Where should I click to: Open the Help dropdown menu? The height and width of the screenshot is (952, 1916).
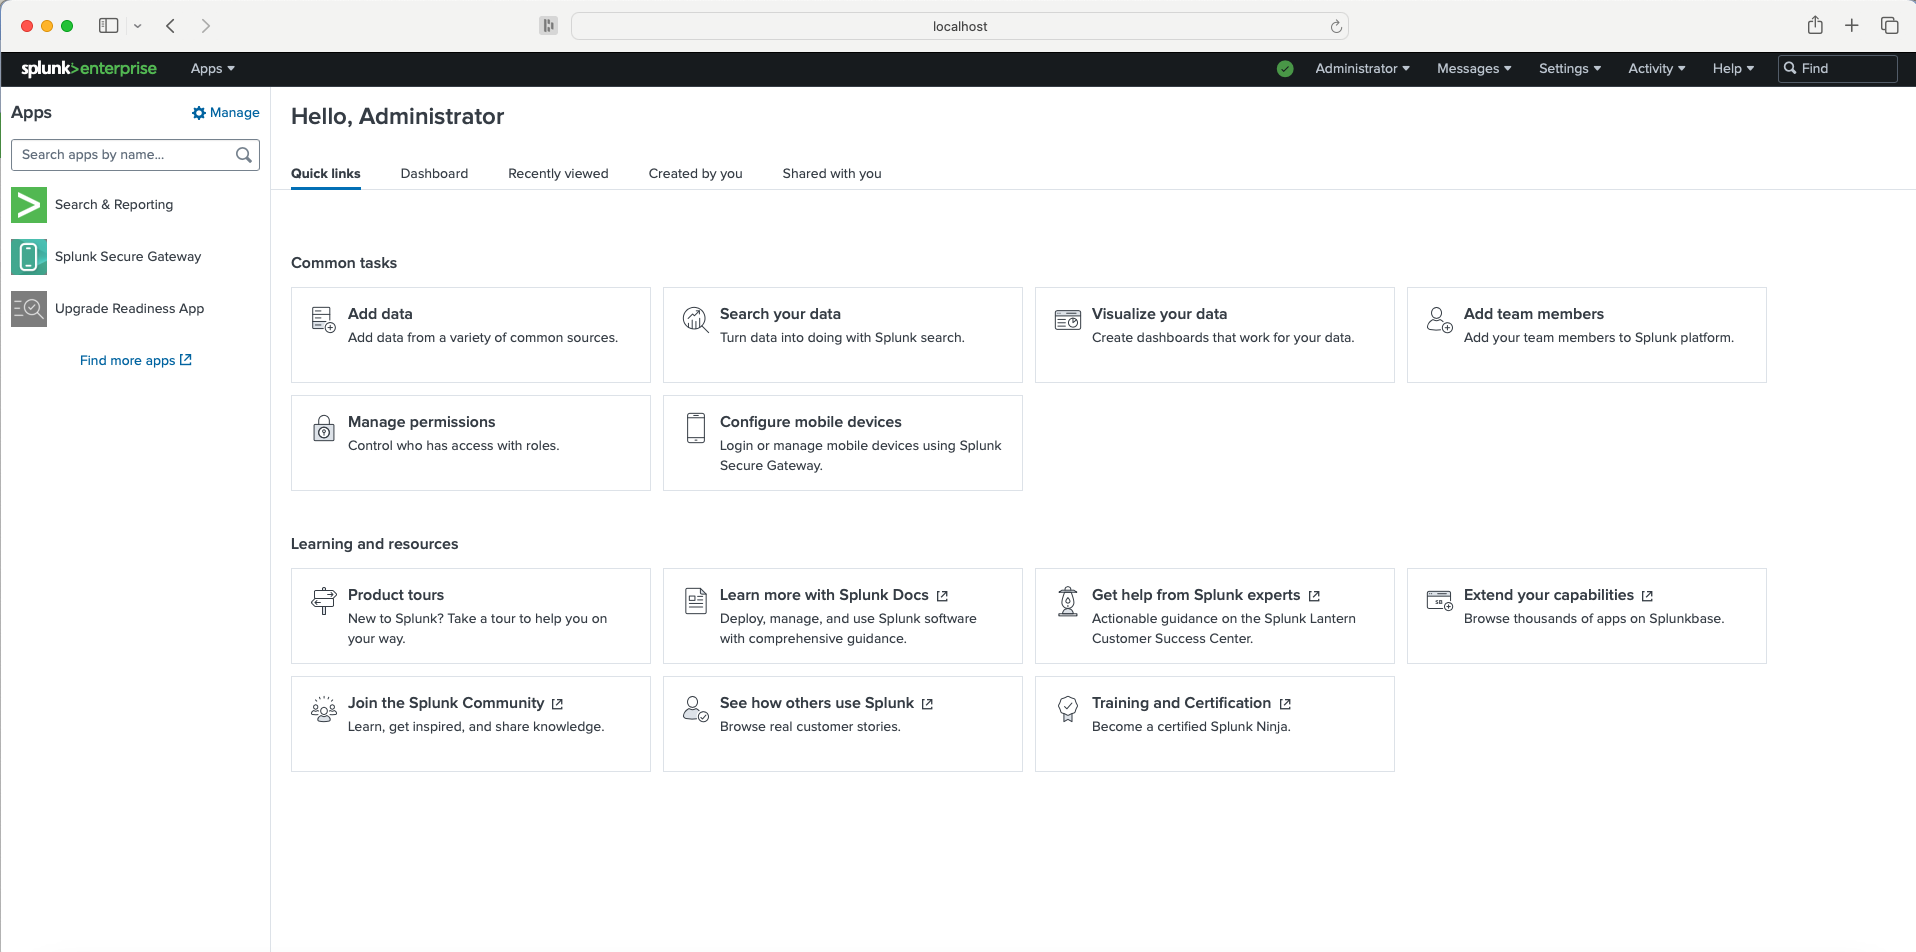tap(1733, 69)
